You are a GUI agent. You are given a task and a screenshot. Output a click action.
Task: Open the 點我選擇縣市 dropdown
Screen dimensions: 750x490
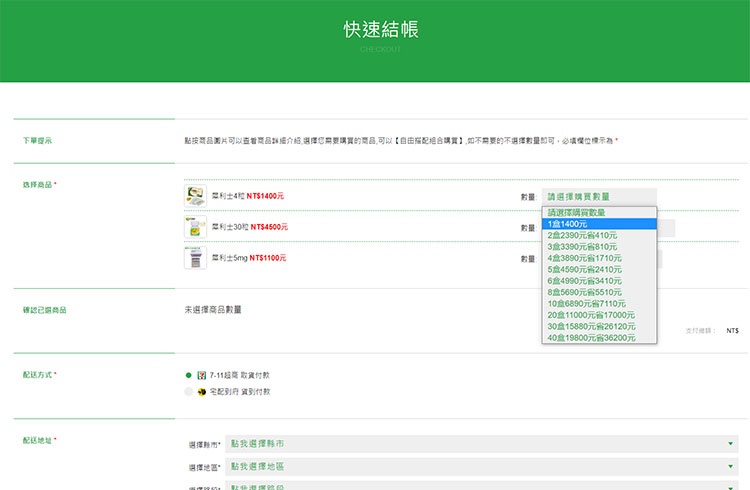pyautogui.click(x=482, y=444)
